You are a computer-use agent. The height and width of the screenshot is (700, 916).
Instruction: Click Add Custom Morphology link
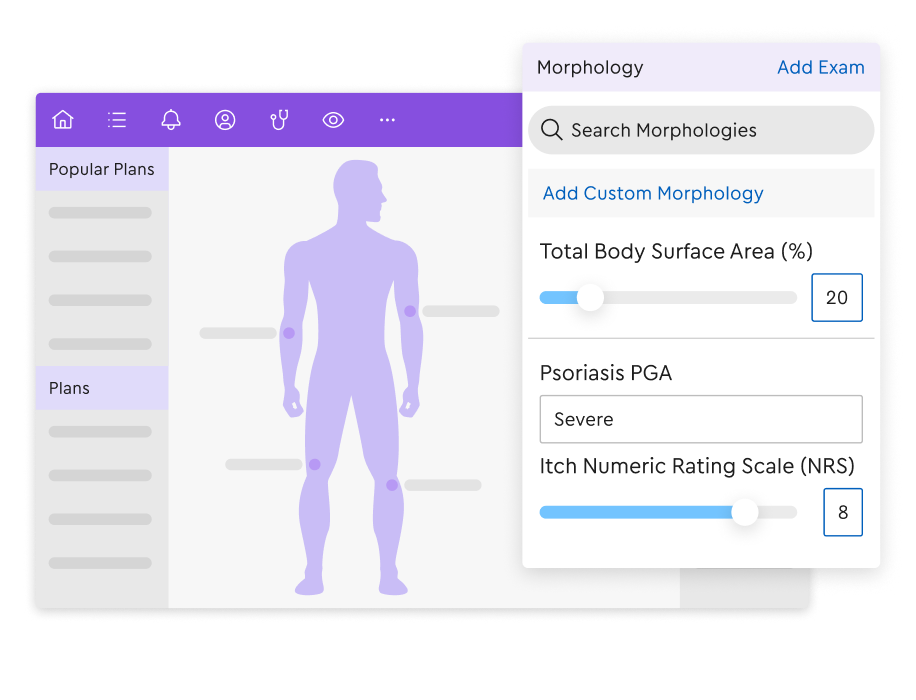tap(653, 193)
